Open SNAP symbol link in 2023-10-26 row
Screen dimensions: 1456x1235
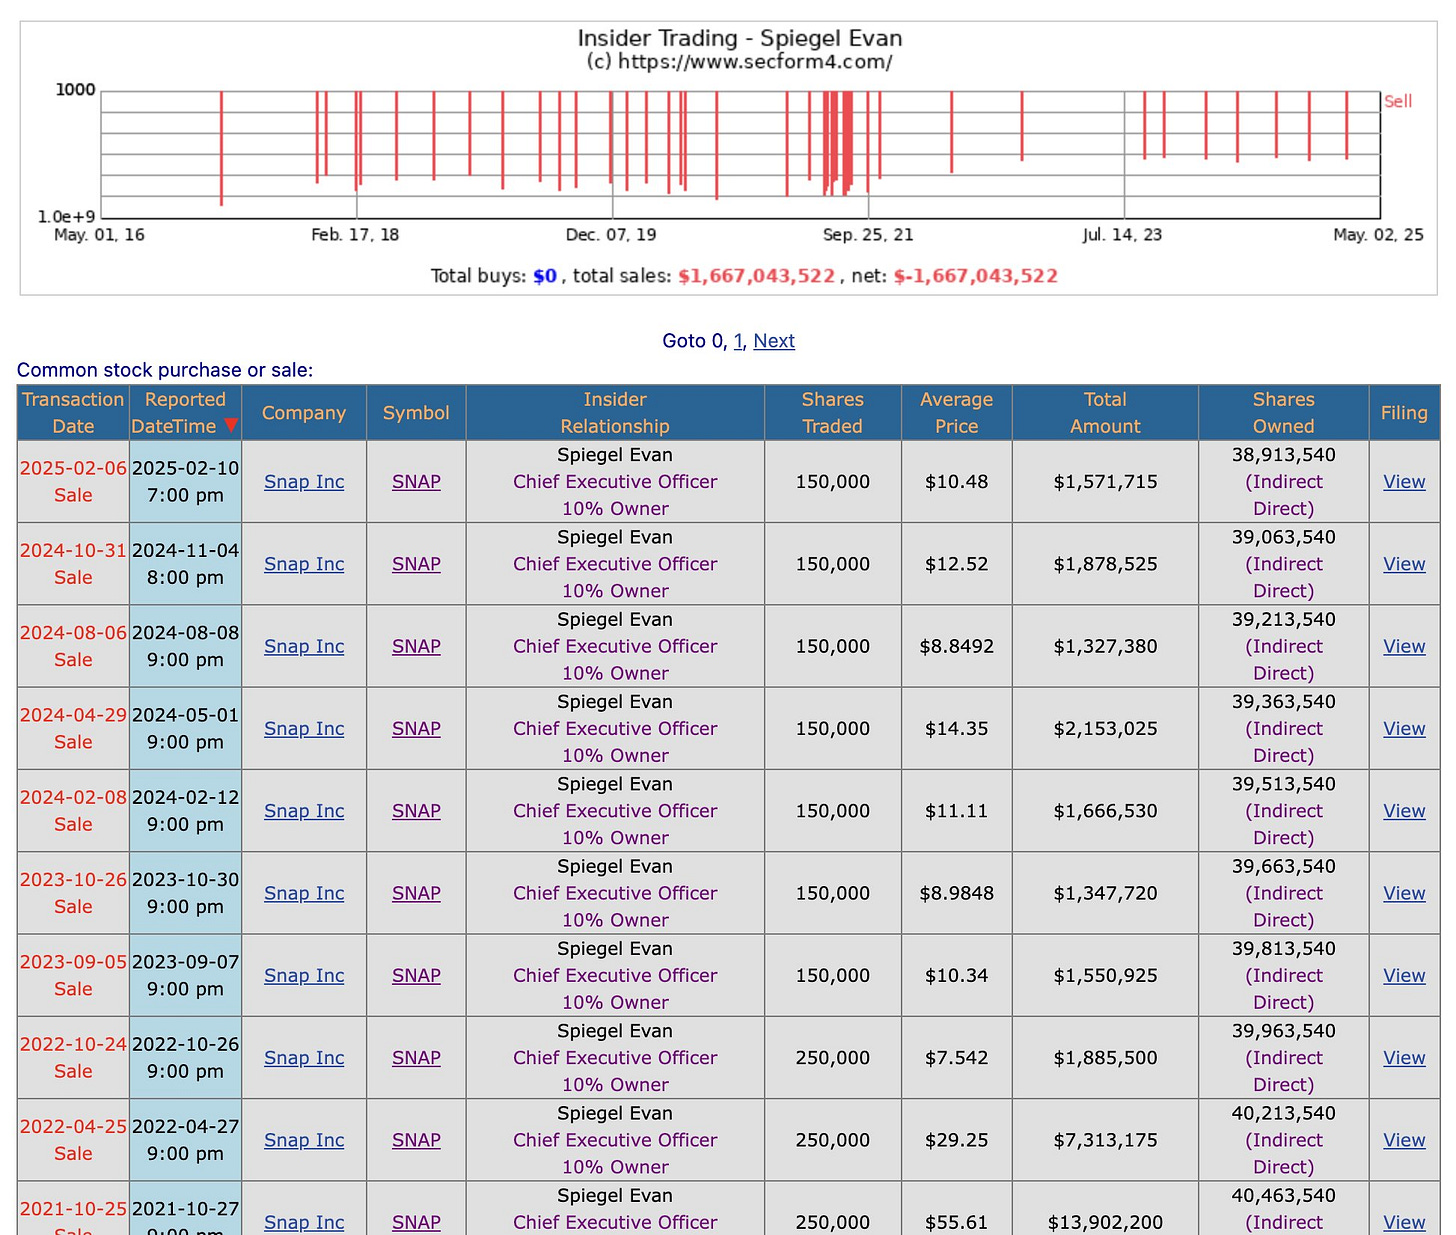[416, 893]
